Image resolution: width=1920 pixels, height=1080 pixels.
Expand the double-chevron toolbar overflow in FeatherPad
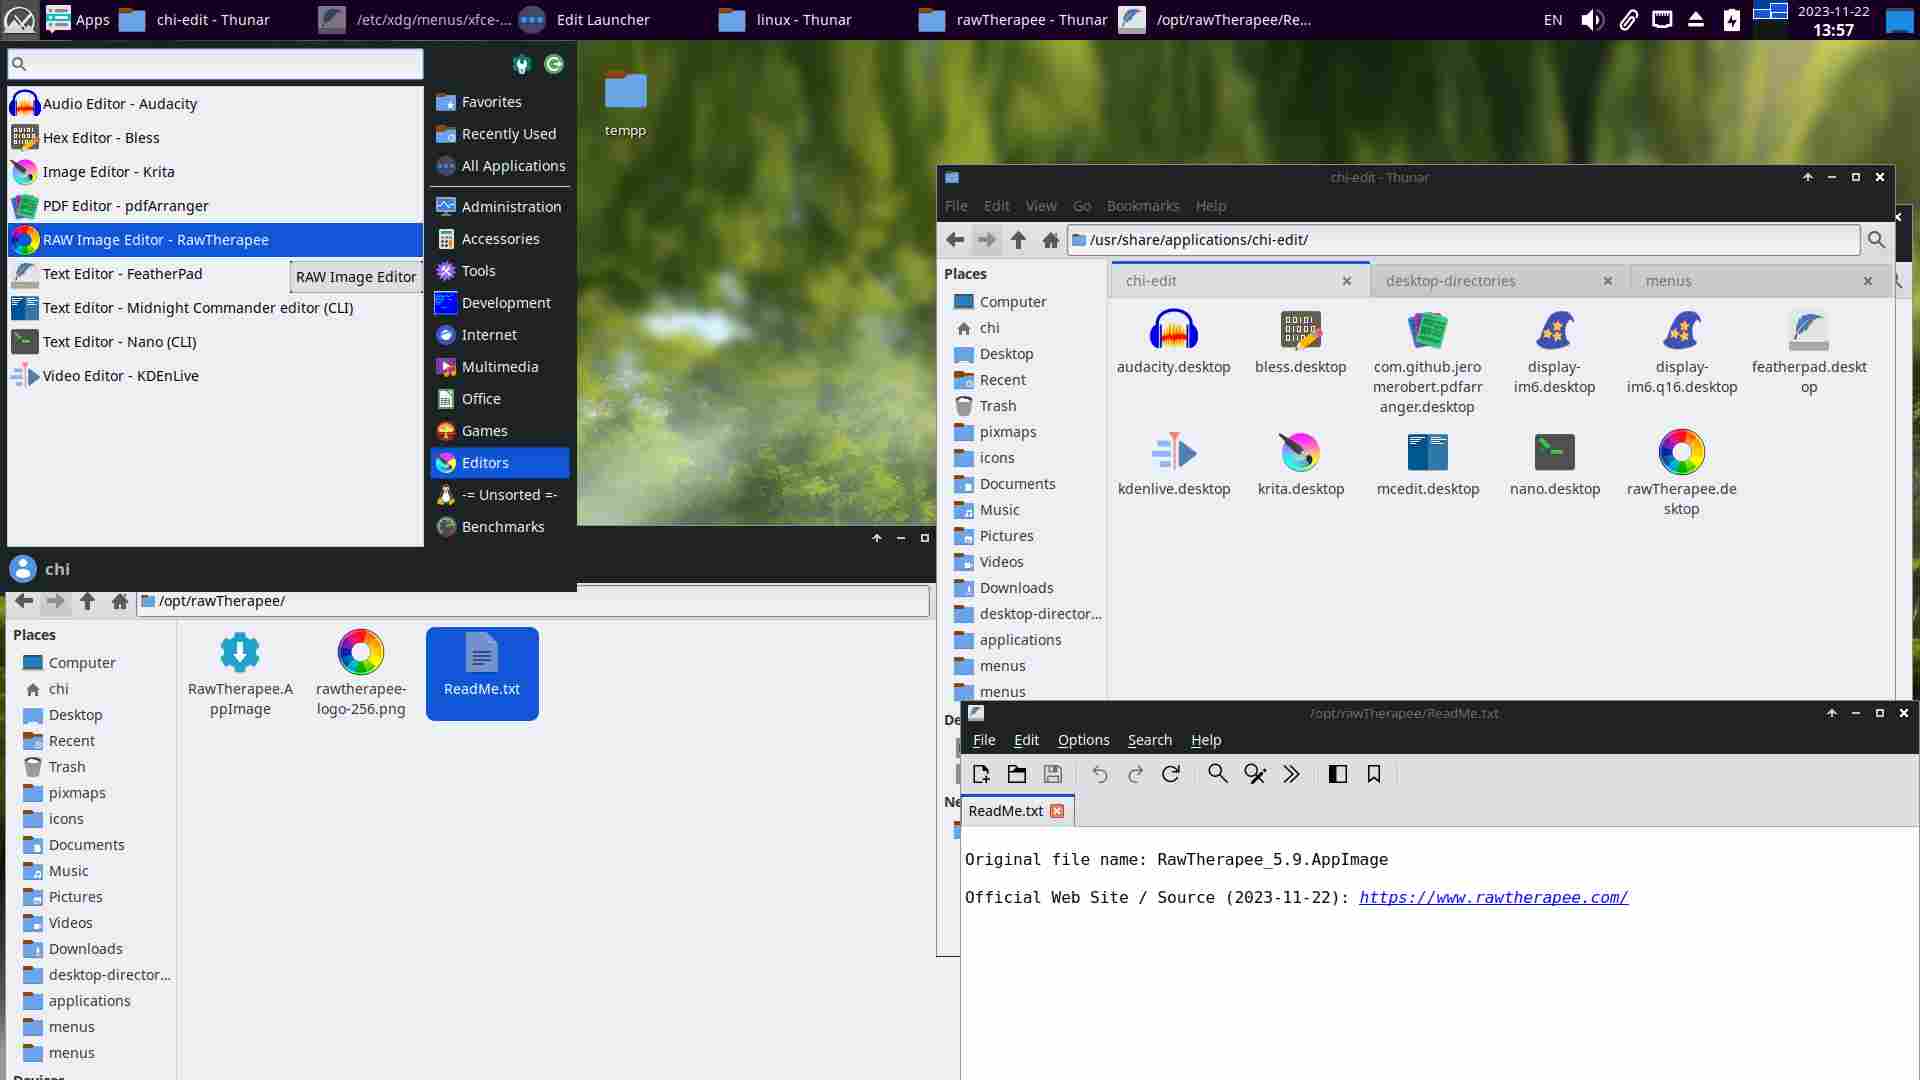click(x=1291, y=774)
